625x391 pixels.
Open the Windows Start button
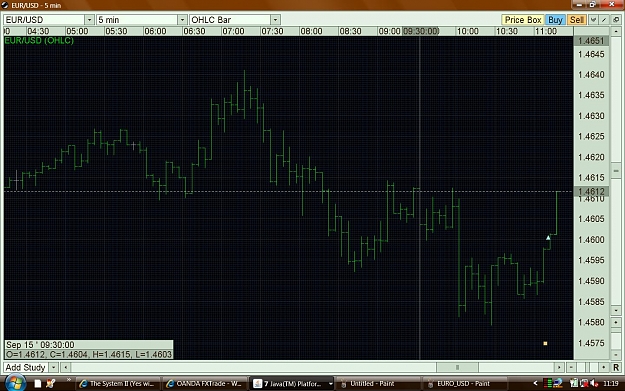[15, 383]
